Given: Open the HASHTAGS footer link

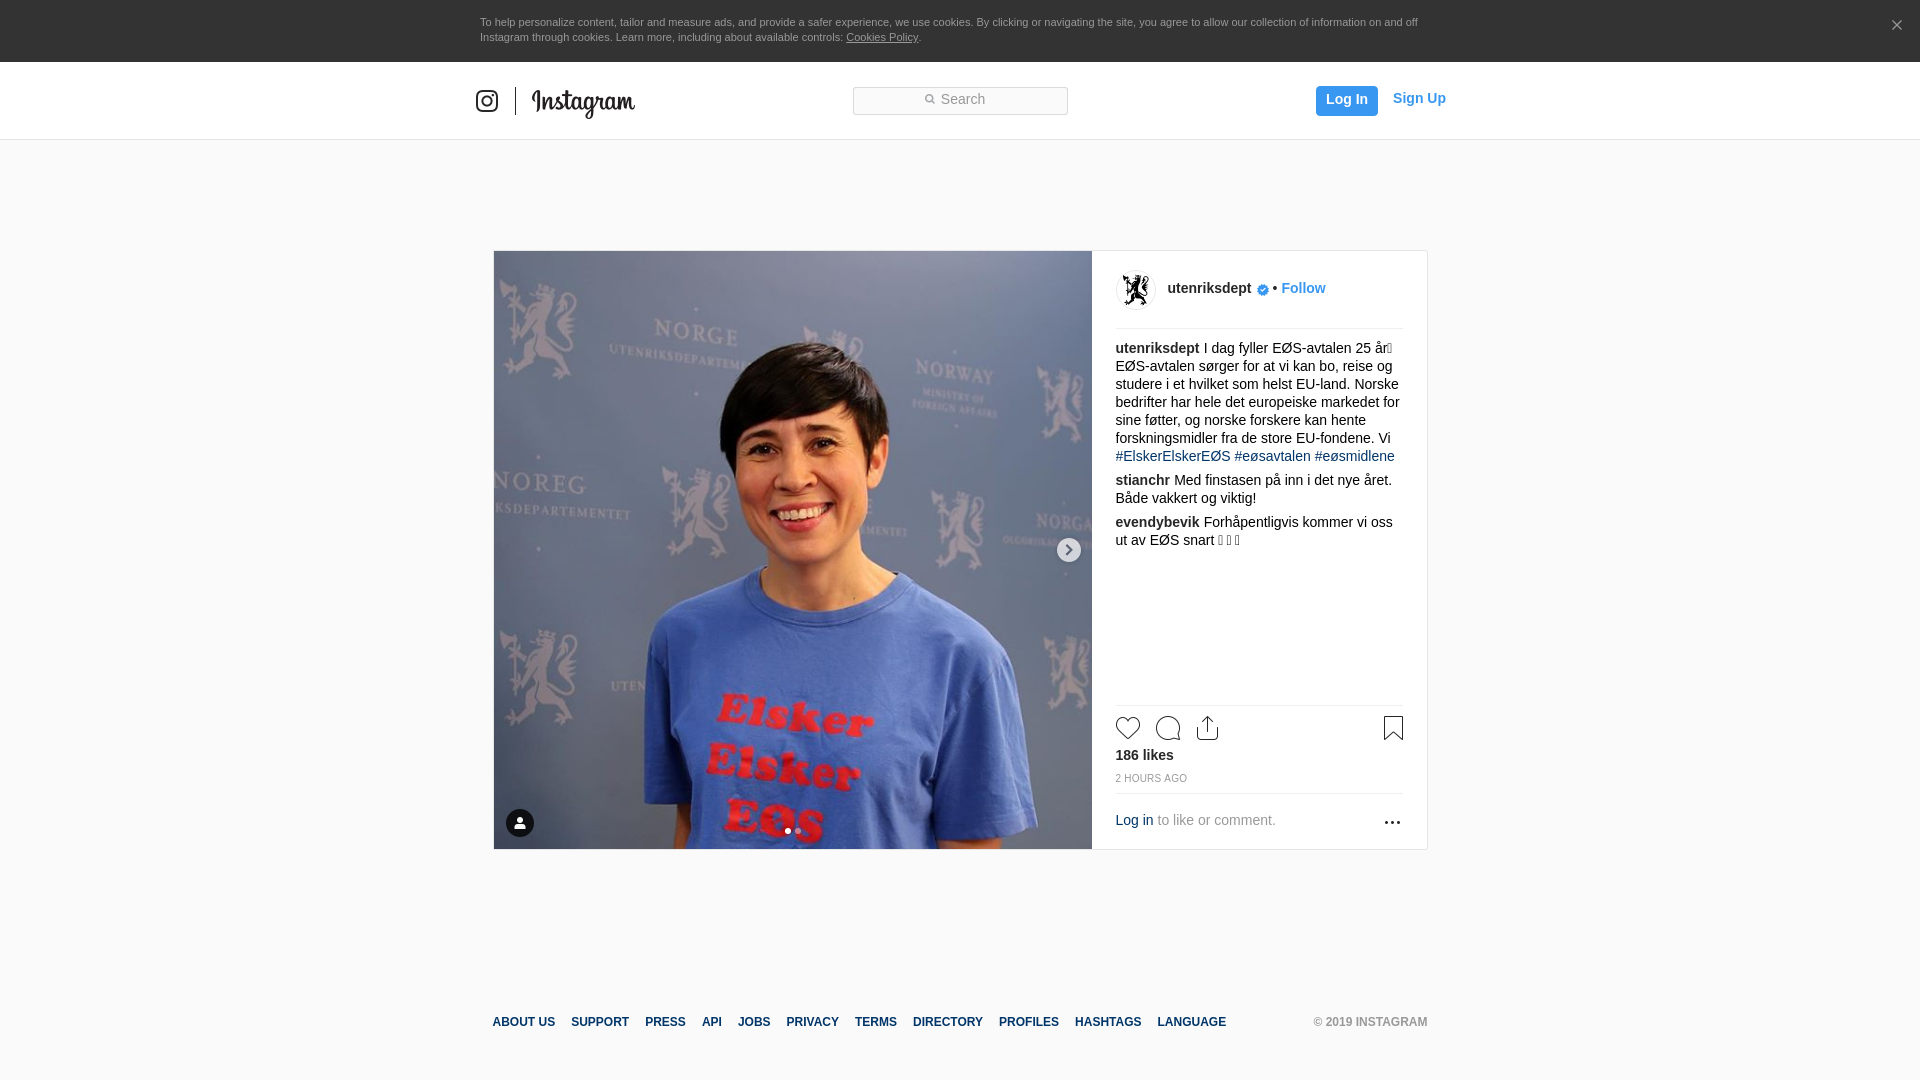Looking at the screenshot, I should pos(1108,1022).
